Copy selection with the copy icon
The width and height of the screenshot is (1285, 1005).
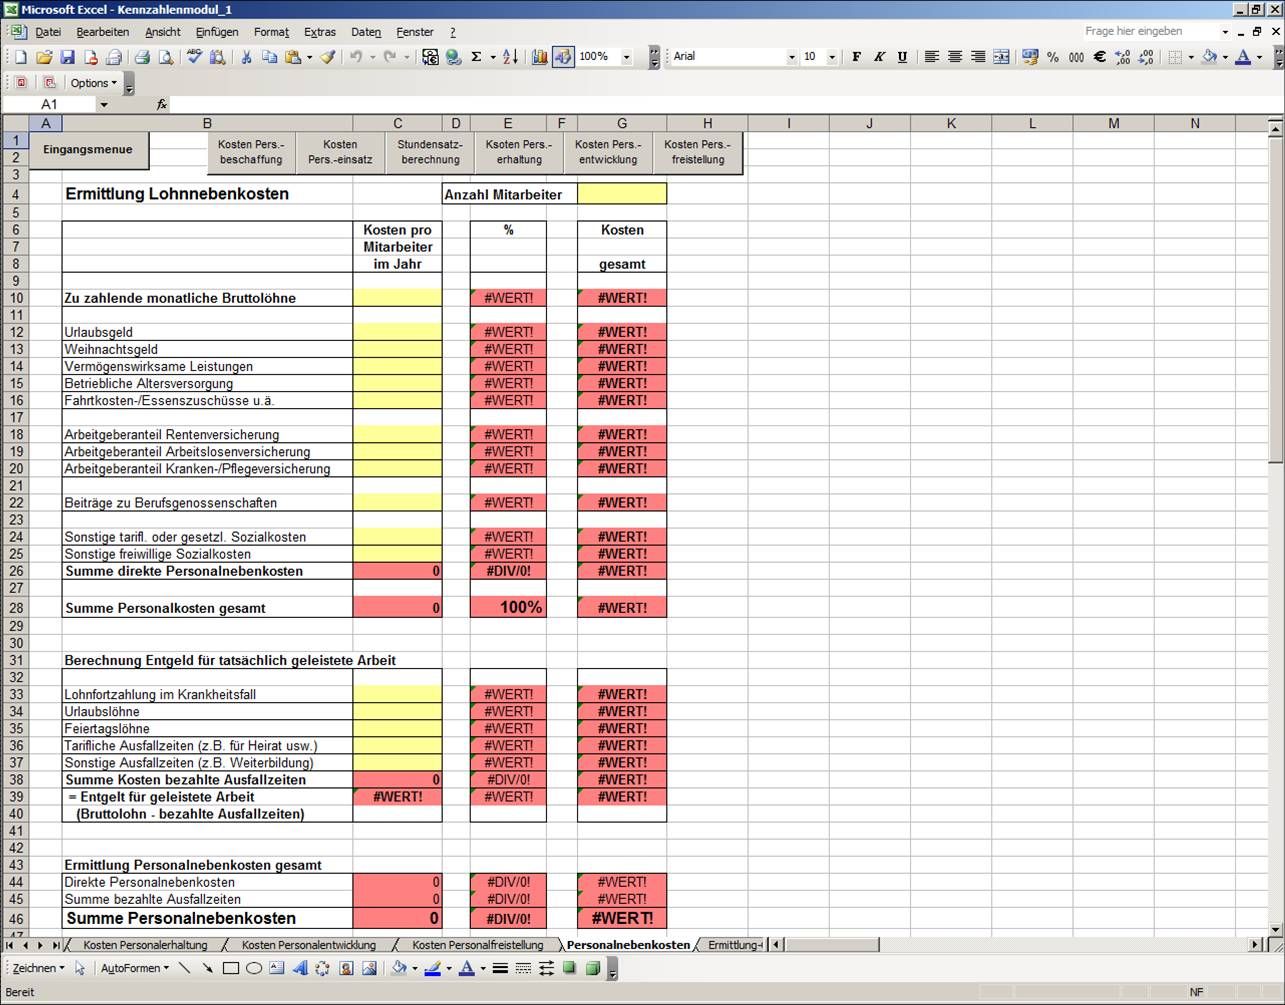pos(269,57)
